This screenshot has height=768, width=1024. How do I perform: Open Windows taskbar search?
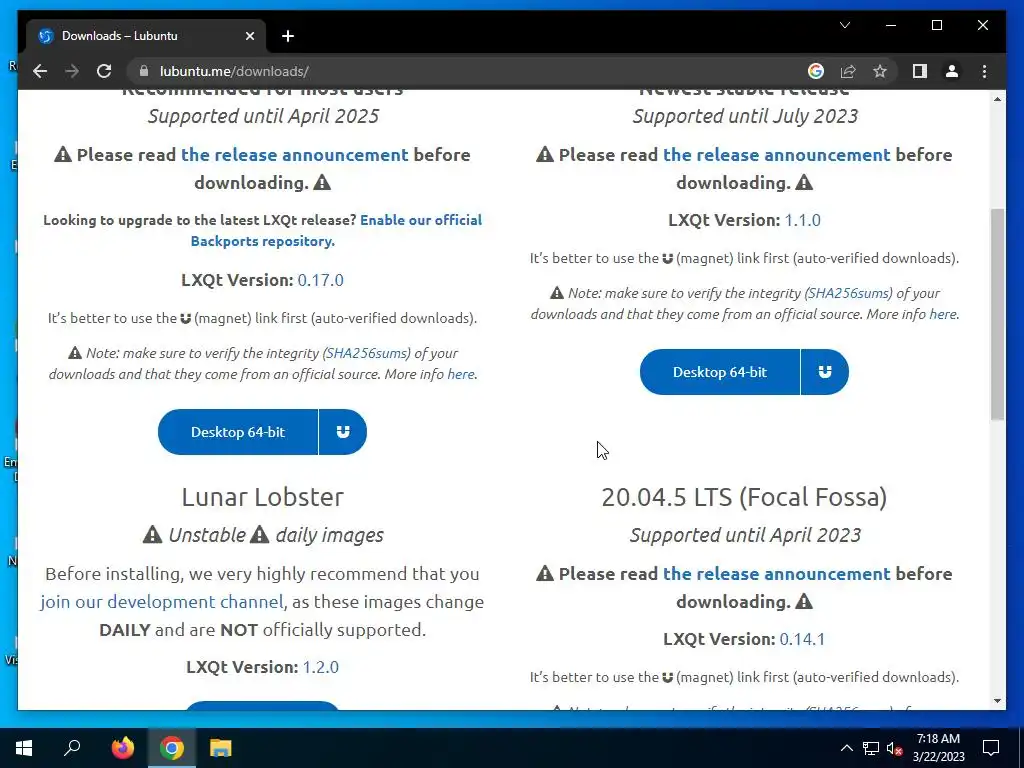pyautogui.click(x=72, y=748)
